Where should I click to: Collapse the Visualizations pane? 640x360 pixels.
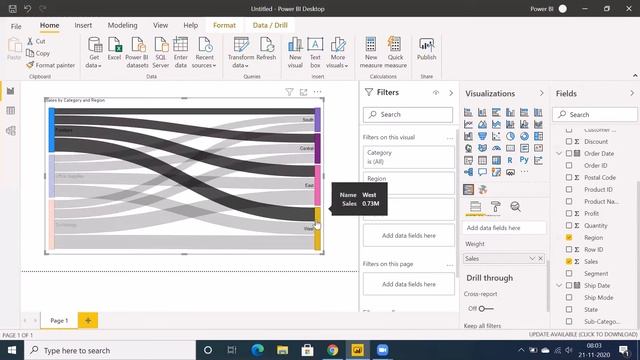coord(542,93)
